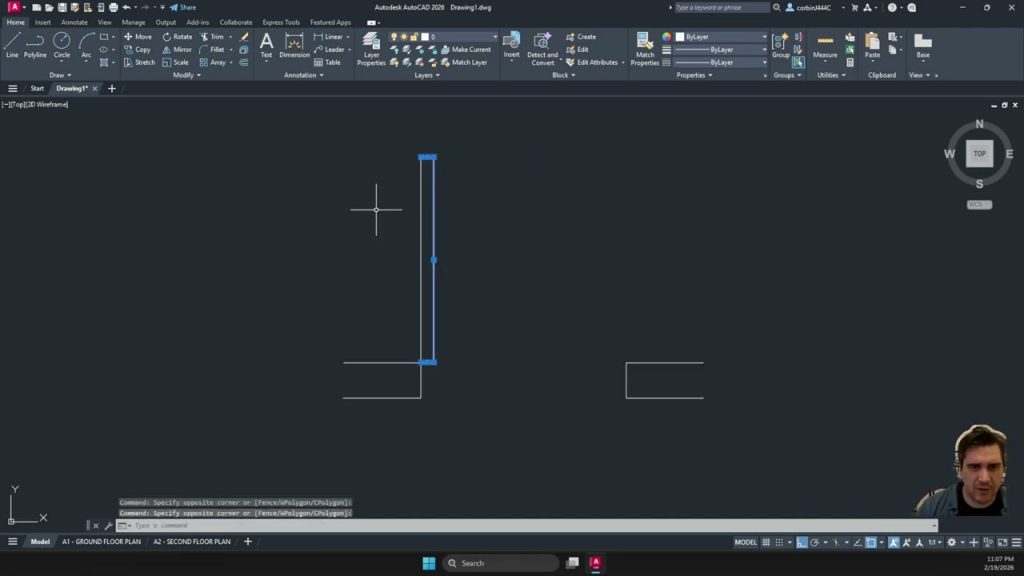This screenshot has height=576, width=1024.
Task: Select the Line drawing tool
Action: click(x=12, y=44)
